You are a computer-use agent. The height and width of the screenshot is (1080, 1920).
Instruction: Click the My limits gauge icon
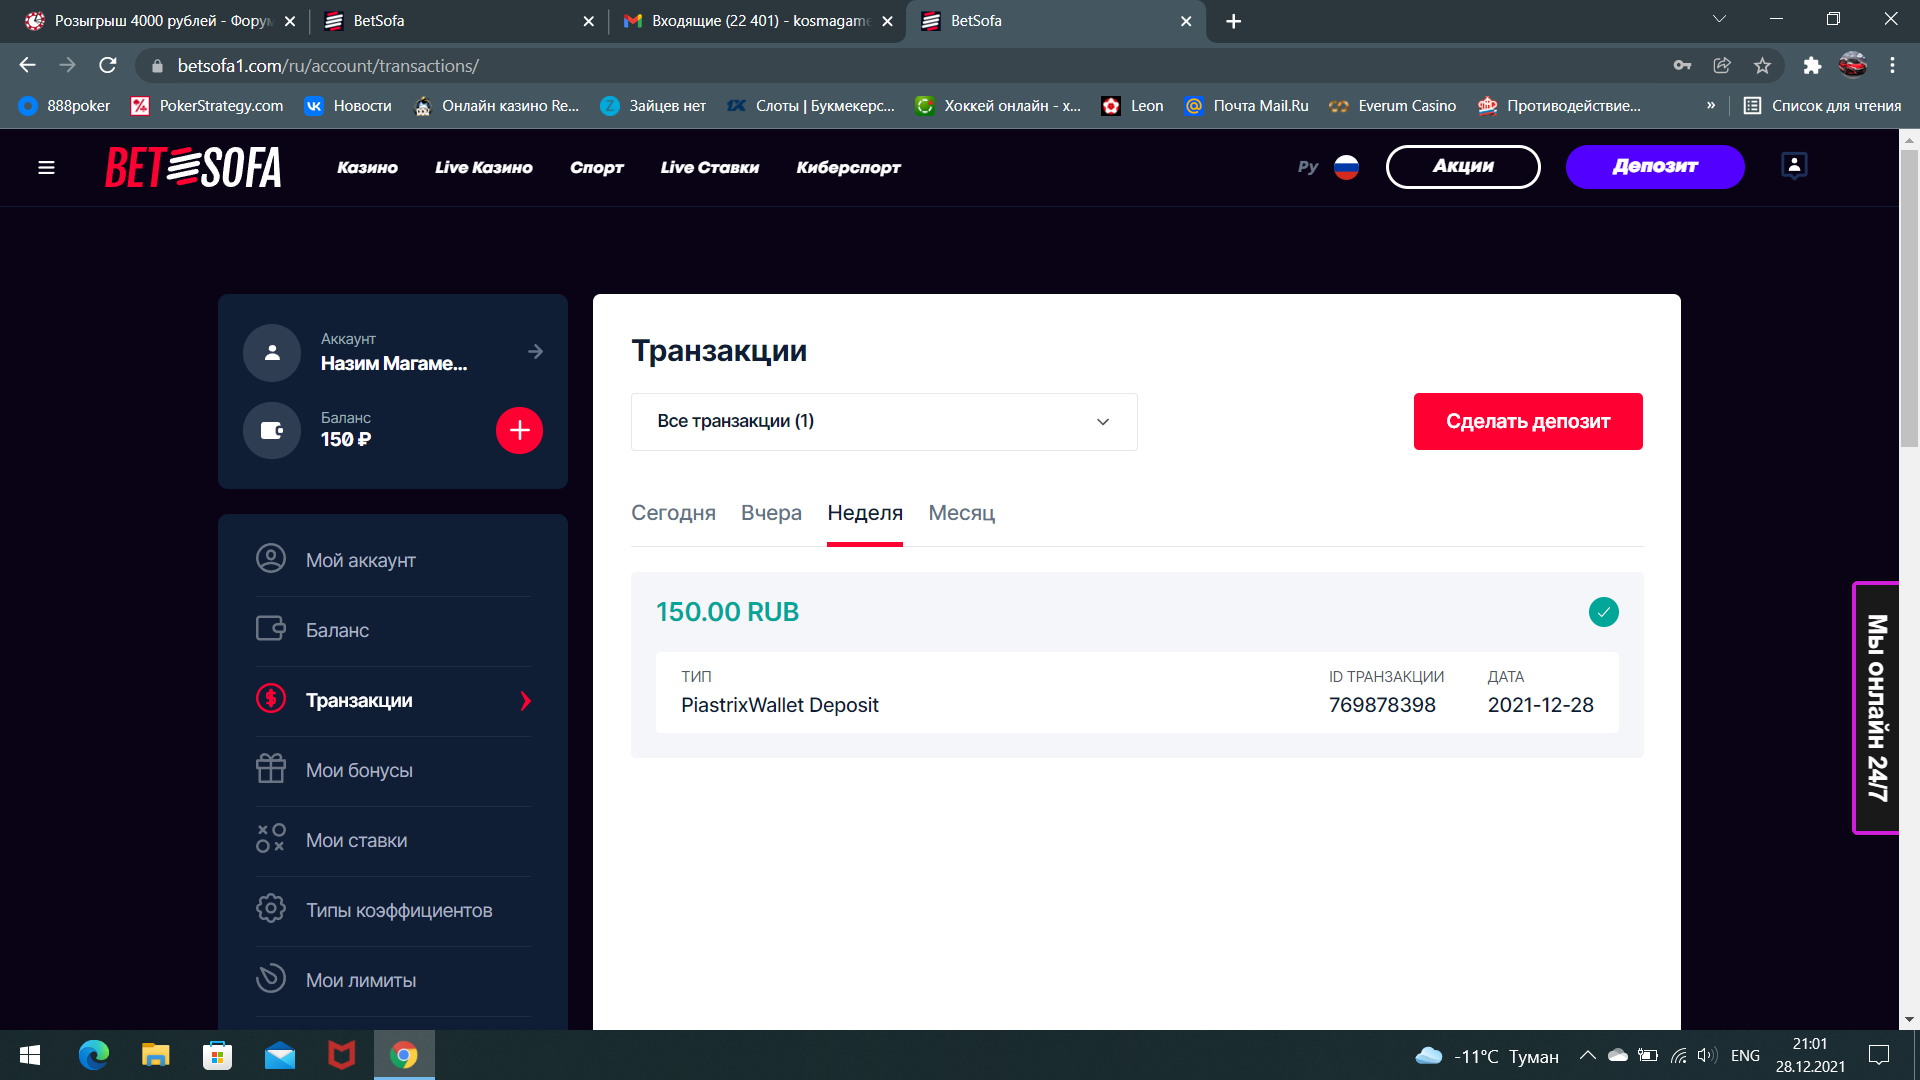(270, 979)
